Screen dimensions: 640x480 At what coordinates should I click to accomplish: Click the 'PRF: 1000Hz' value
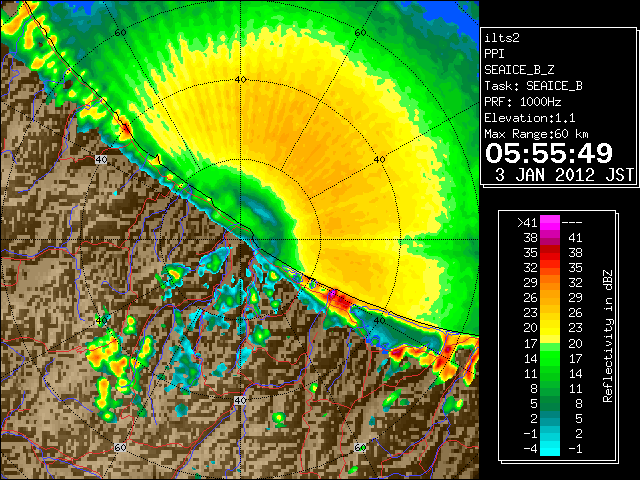pyautogui.click(x=523, y=102)
